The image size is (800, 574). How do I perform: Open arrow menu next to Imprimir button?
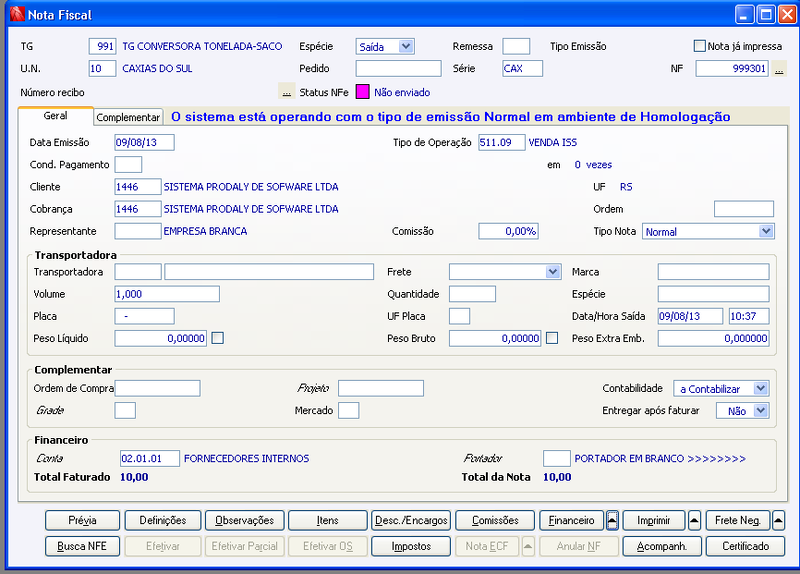[x=694, y=520]
